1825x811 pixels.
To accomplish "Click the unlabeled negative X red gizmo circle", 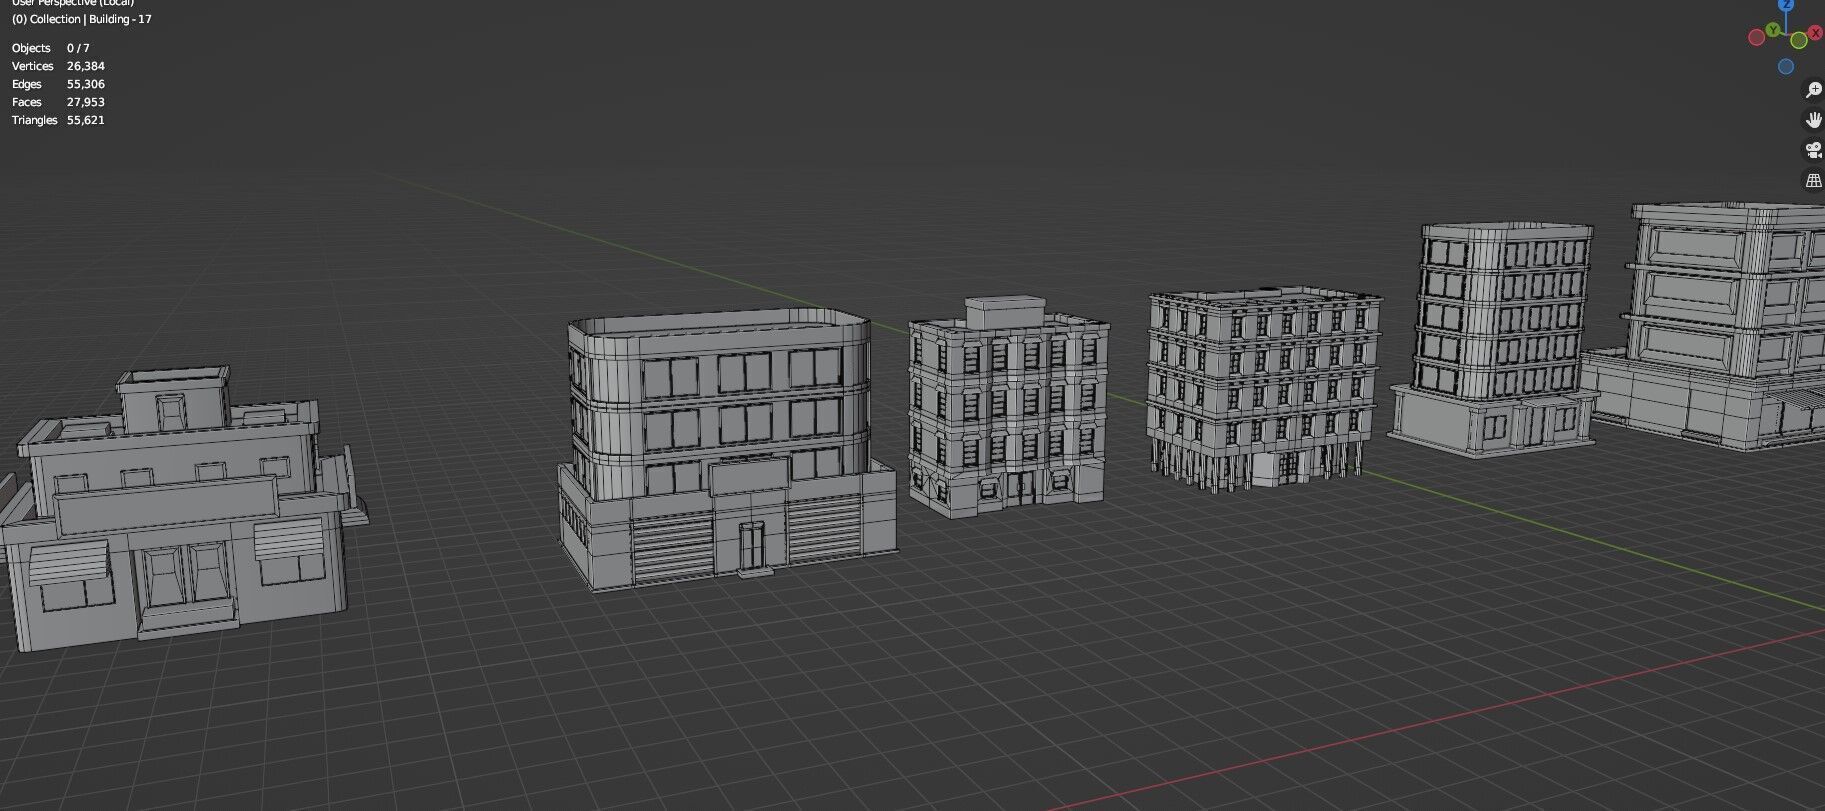I will [1756, 38].
